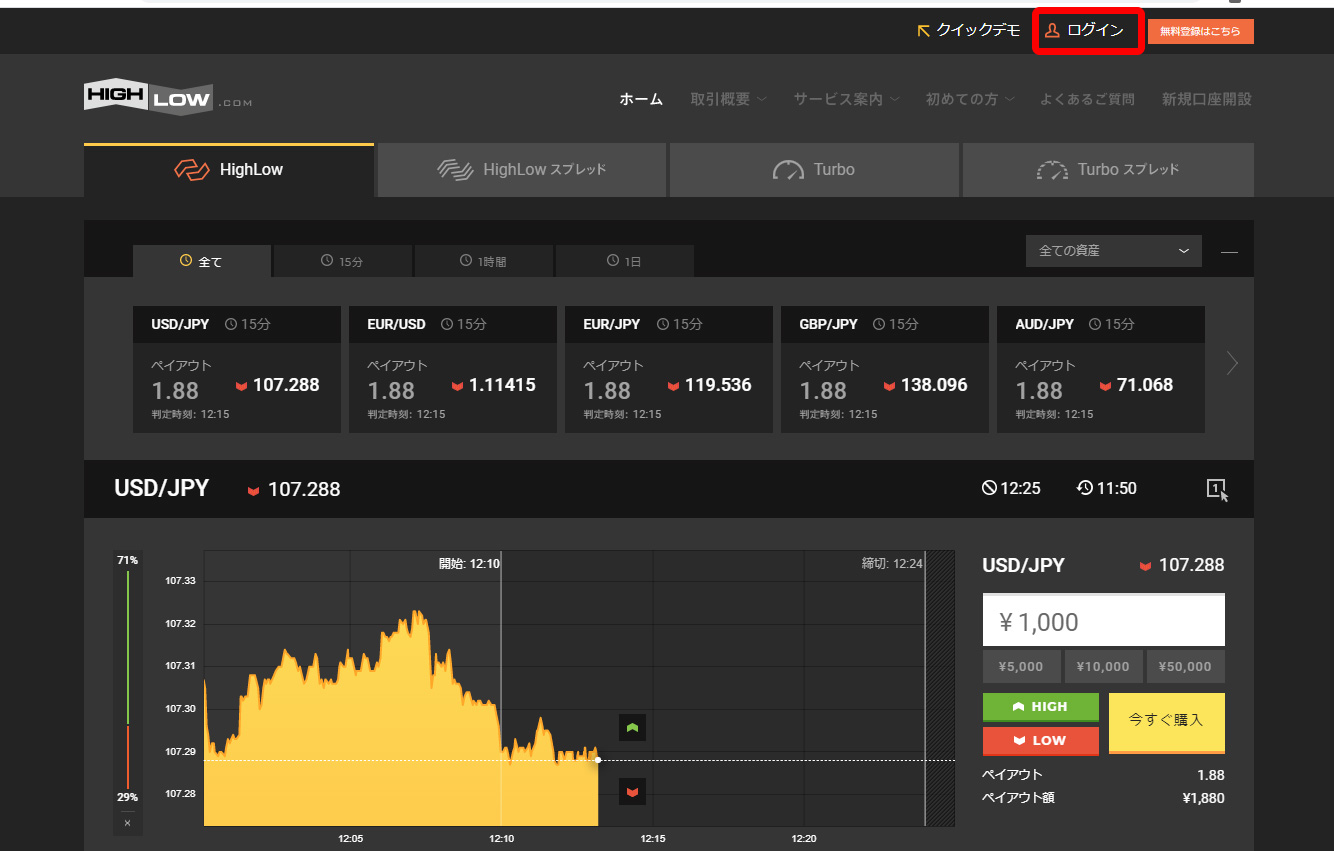Set amount to ¥50,000
Viewport: 1334px width, 851px height.
(x=1185, y=667)
